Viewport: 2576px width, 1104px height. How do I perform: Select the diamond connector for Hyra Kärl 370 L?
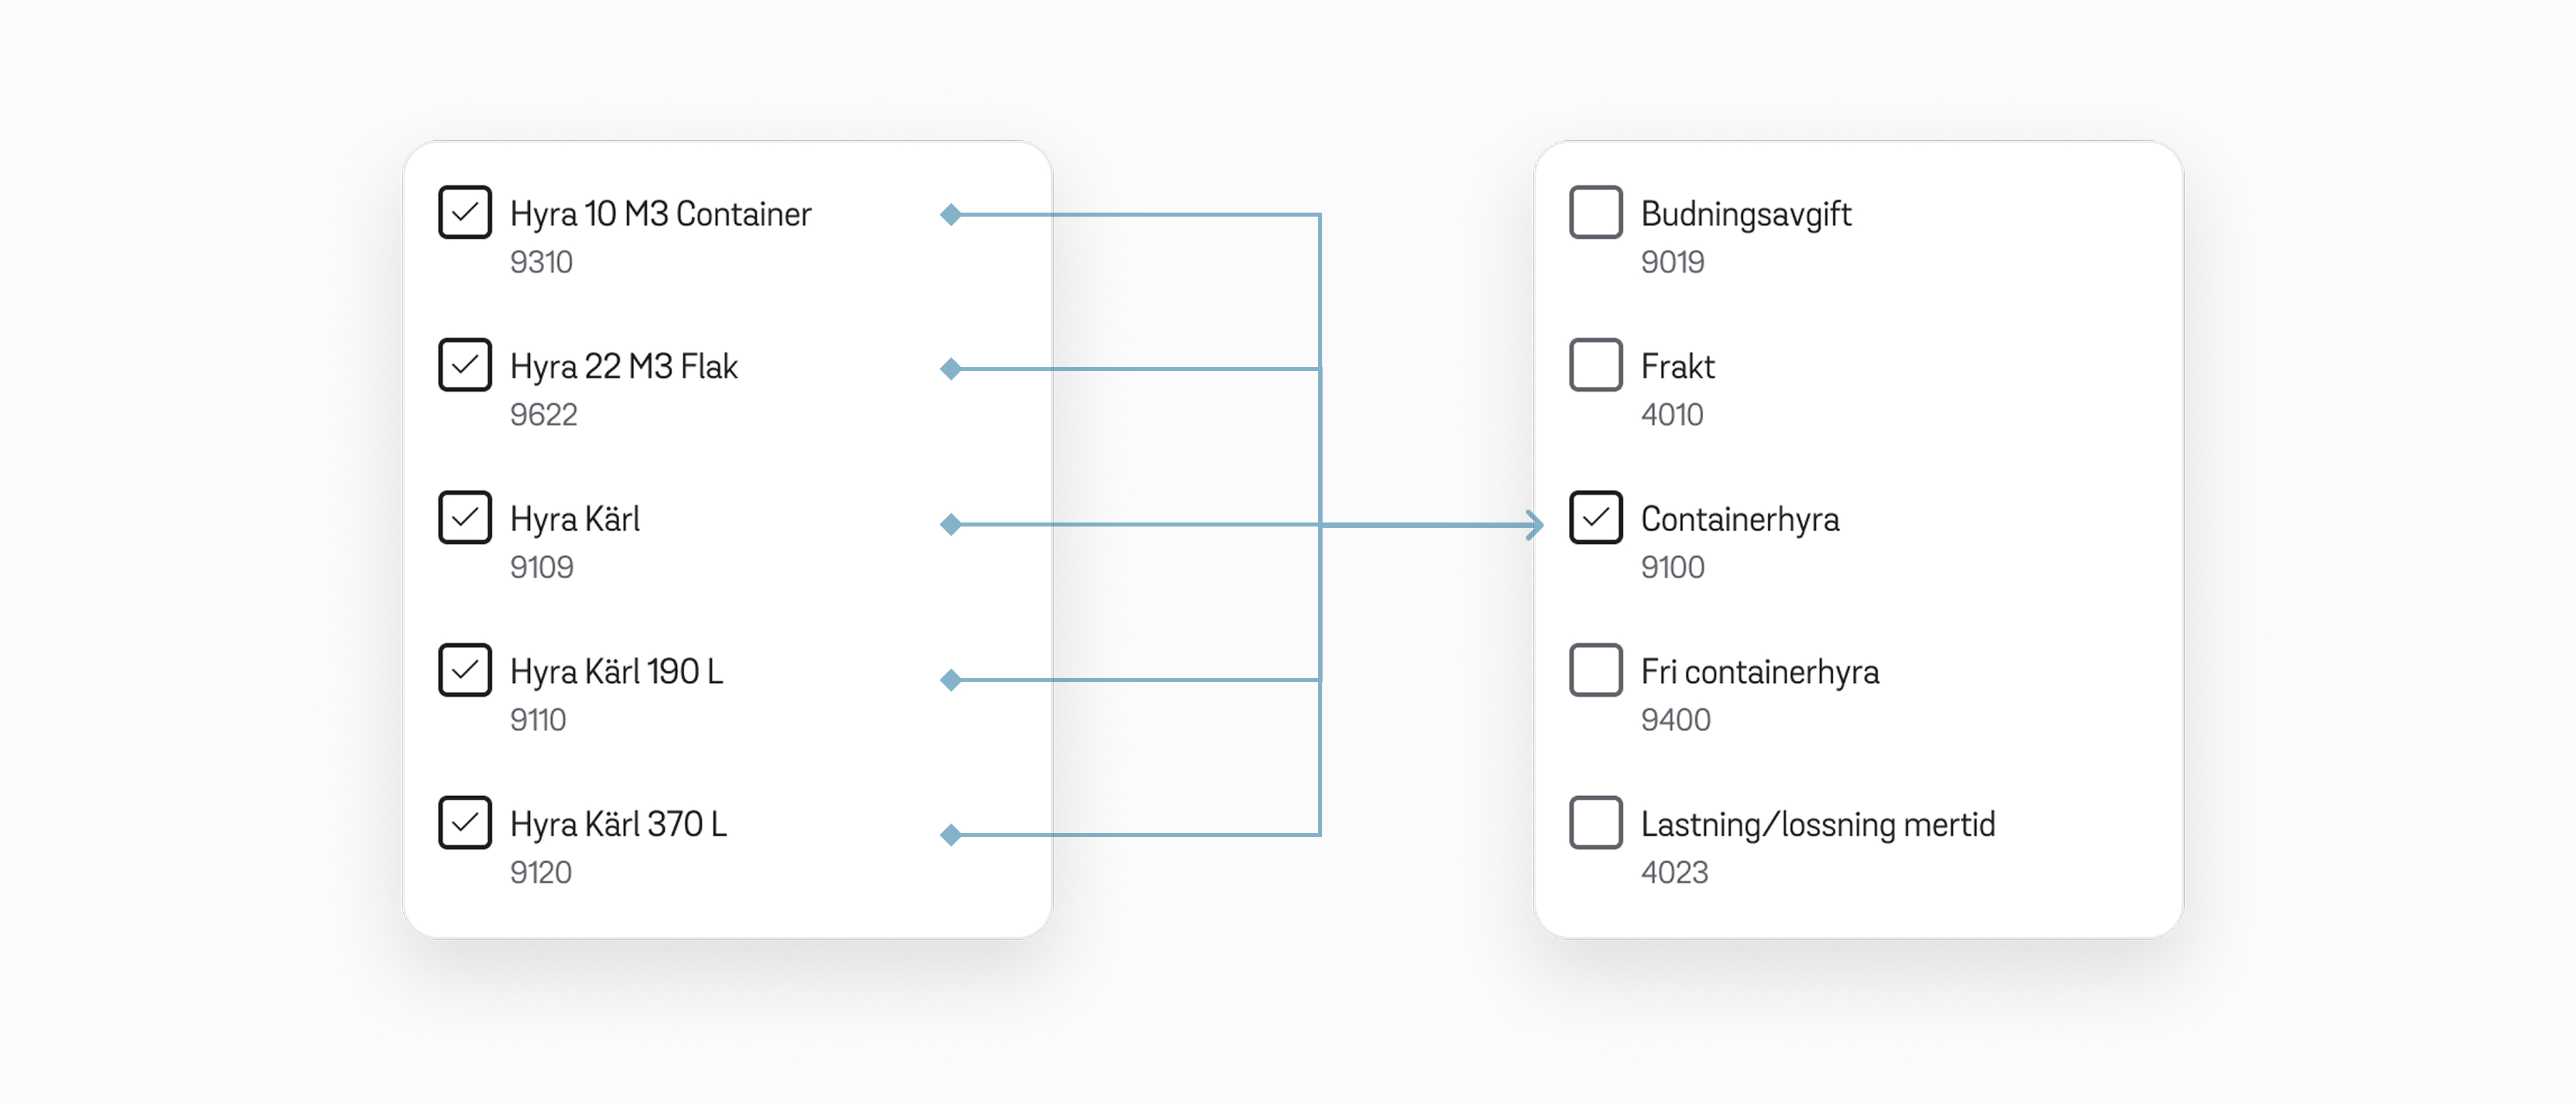point(951,835)
